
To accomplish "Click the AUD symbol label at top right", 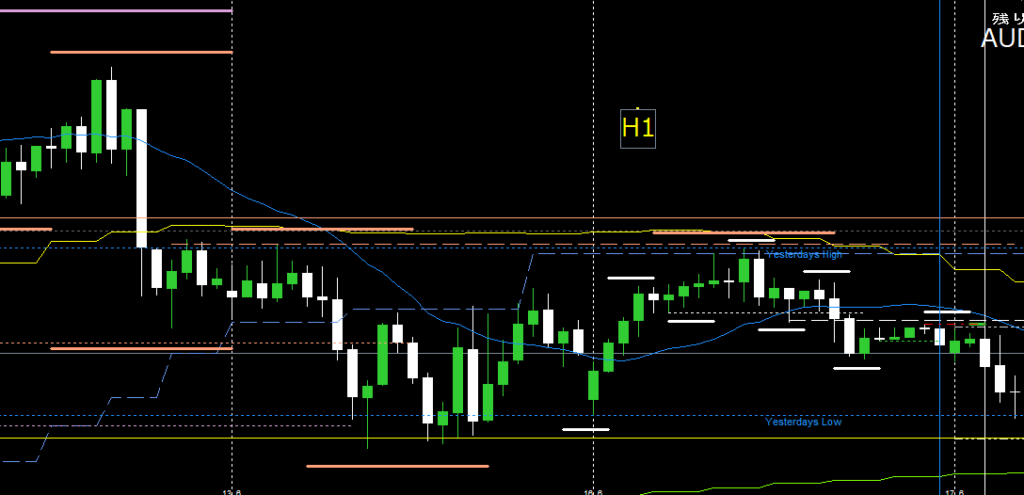I will pos(1001,39).
